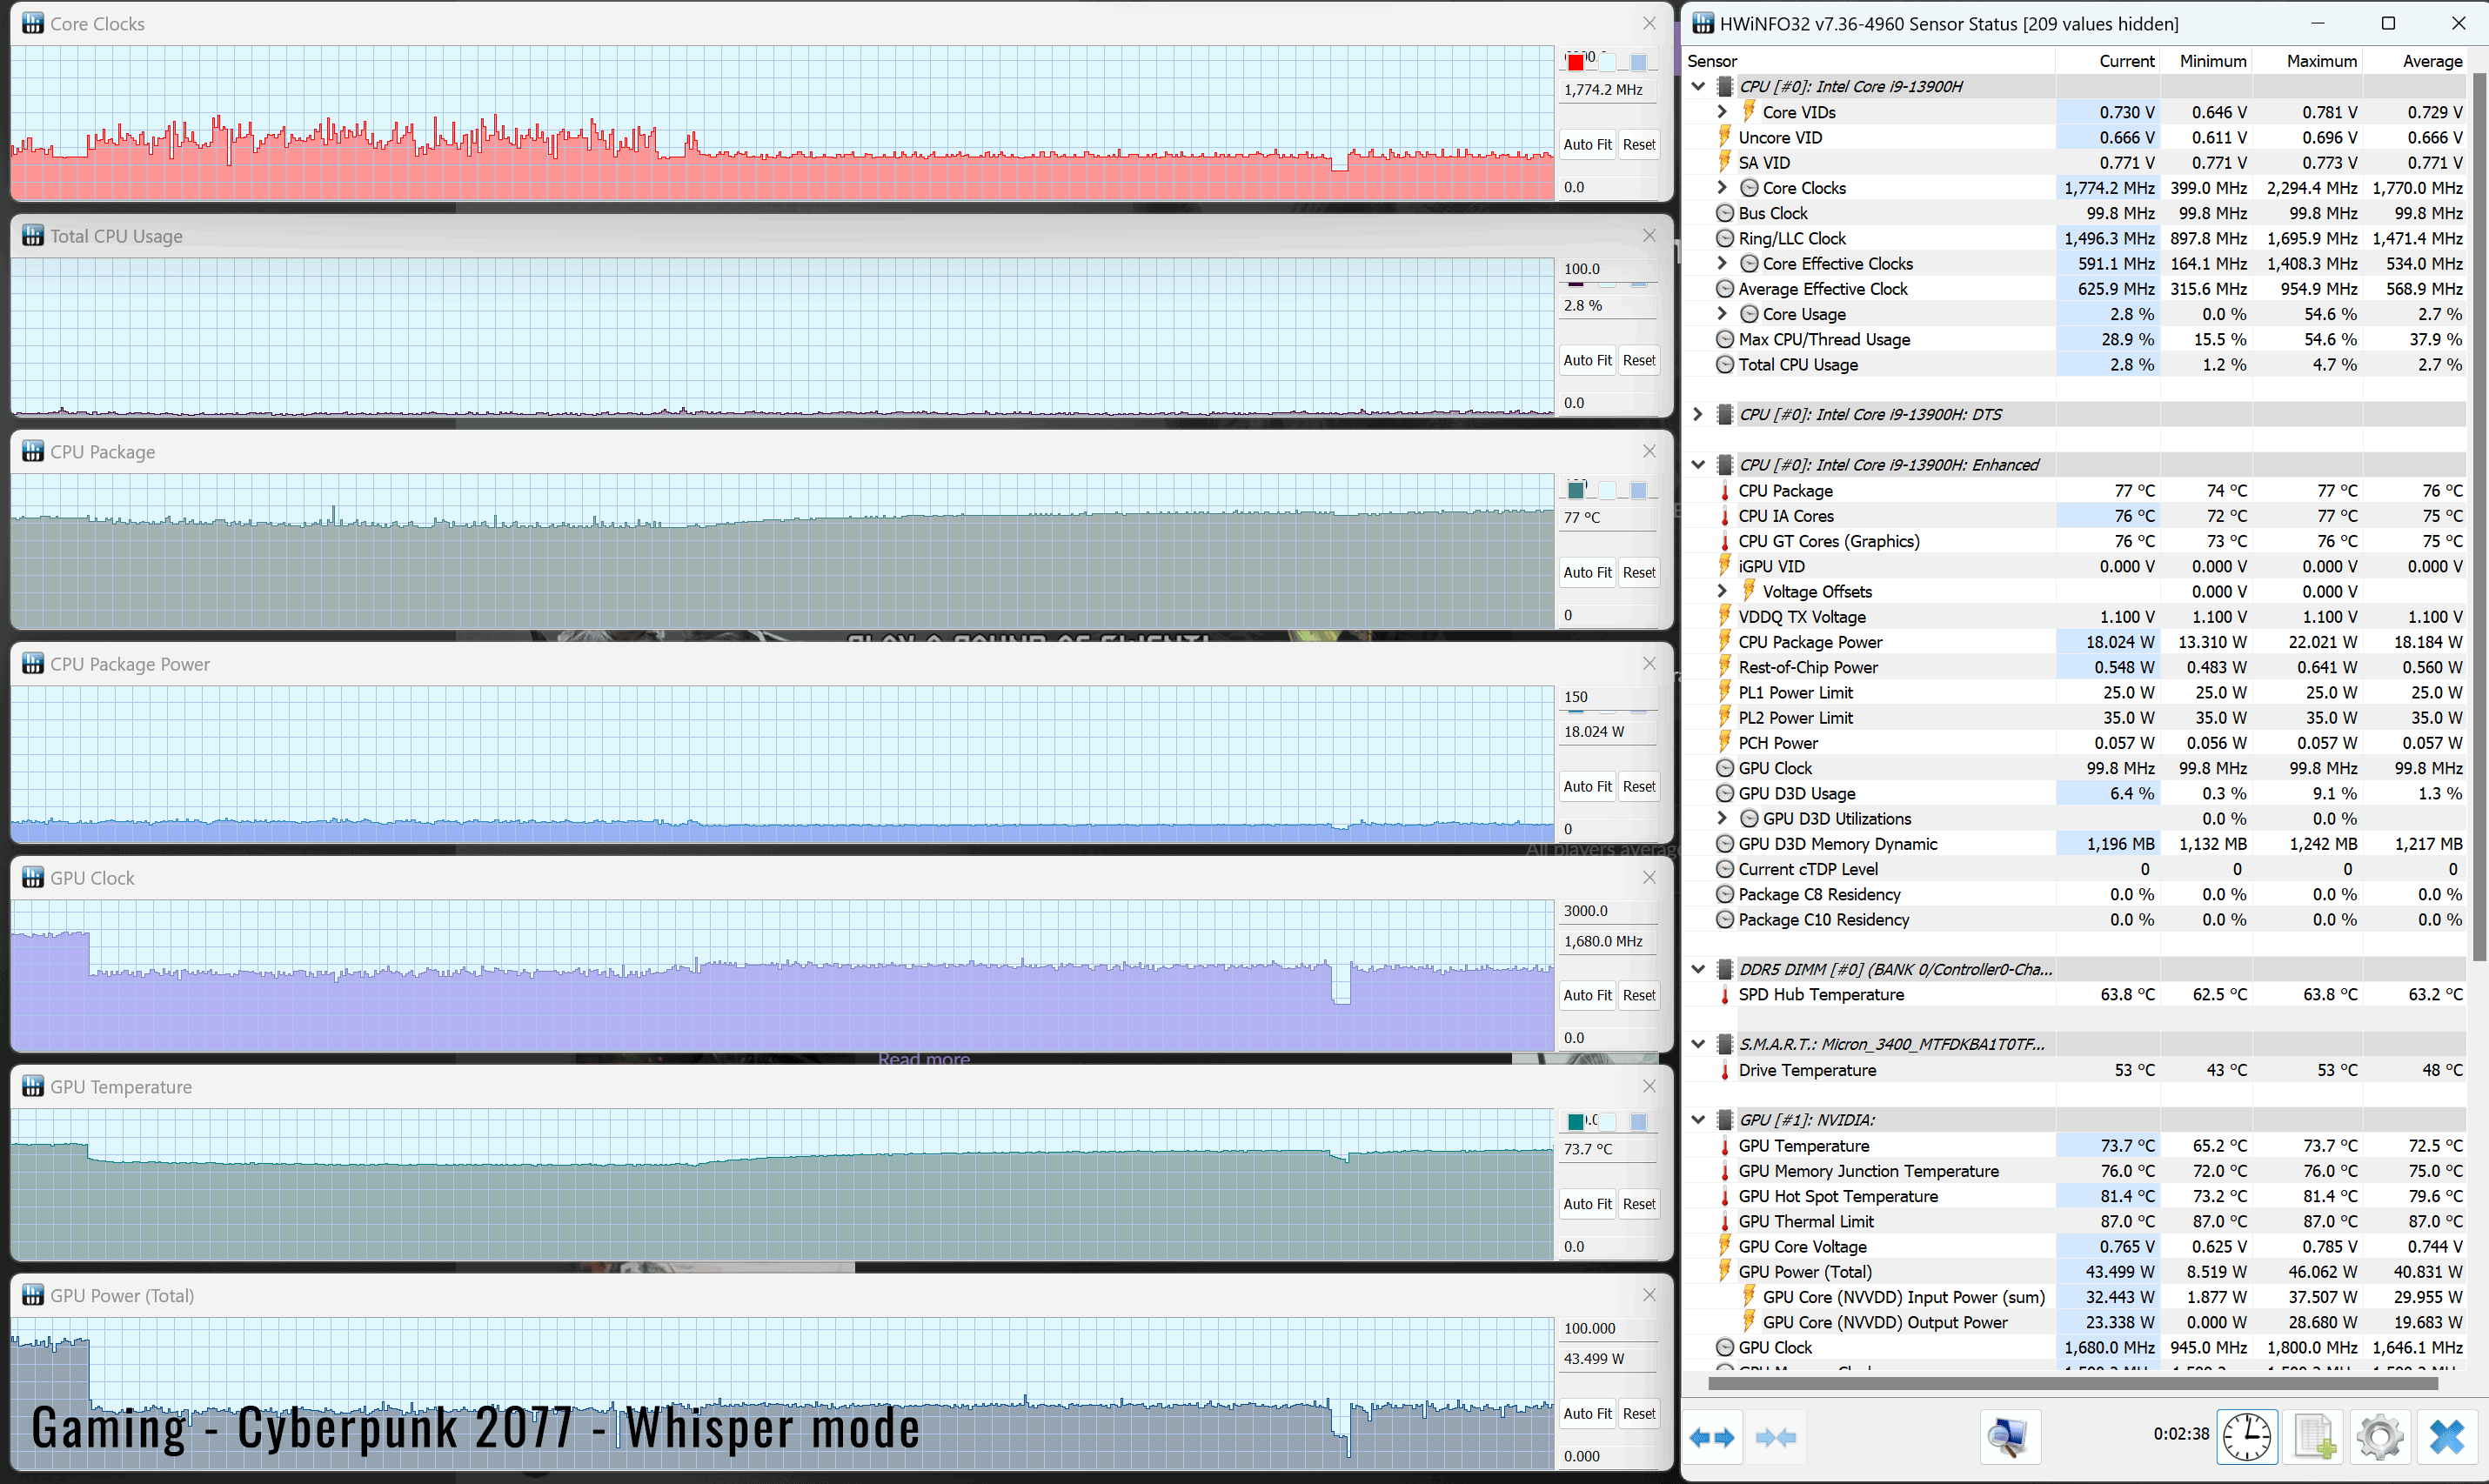Viewport: 2489px width, 1484px height.
Task: Expand the CPU i9-13900H DTS group
Action: [1698, 414]
